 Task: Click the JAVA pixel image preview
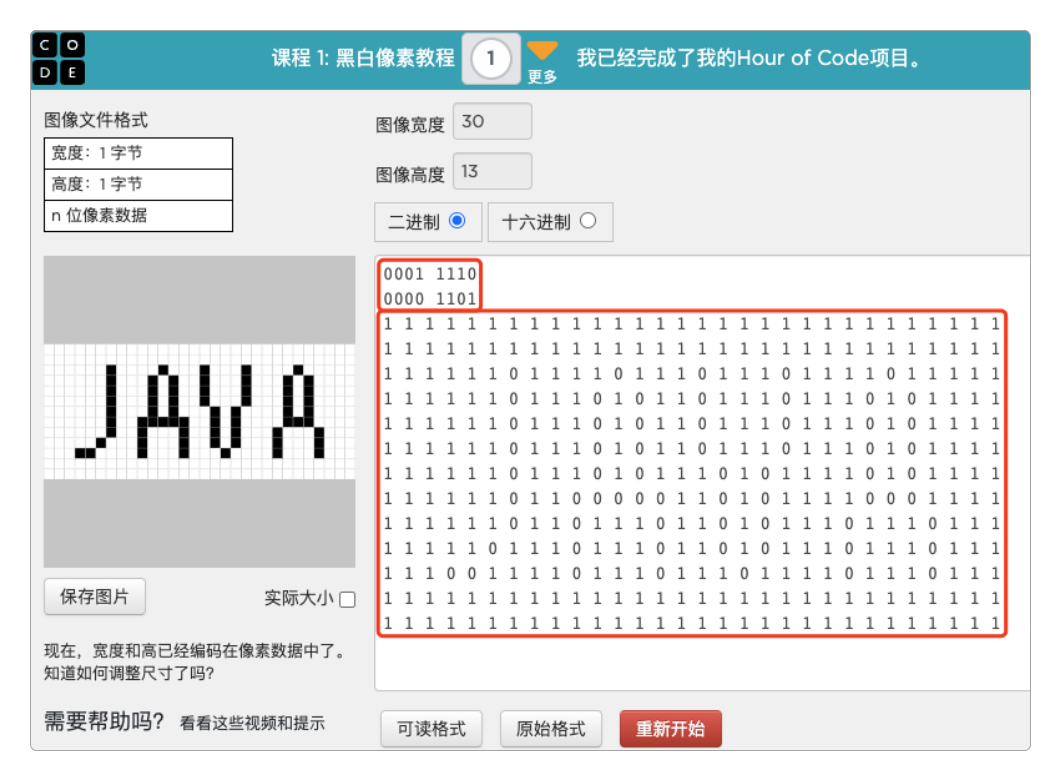pos(200,411)
